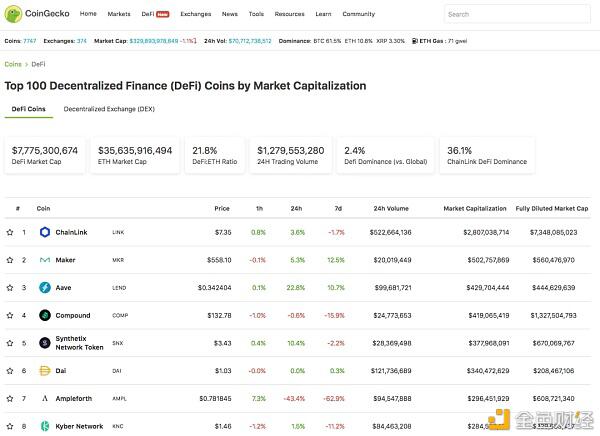Switch to the DeFi Coins tab
This screenshot has height=436, width=600.
point(29,109)
